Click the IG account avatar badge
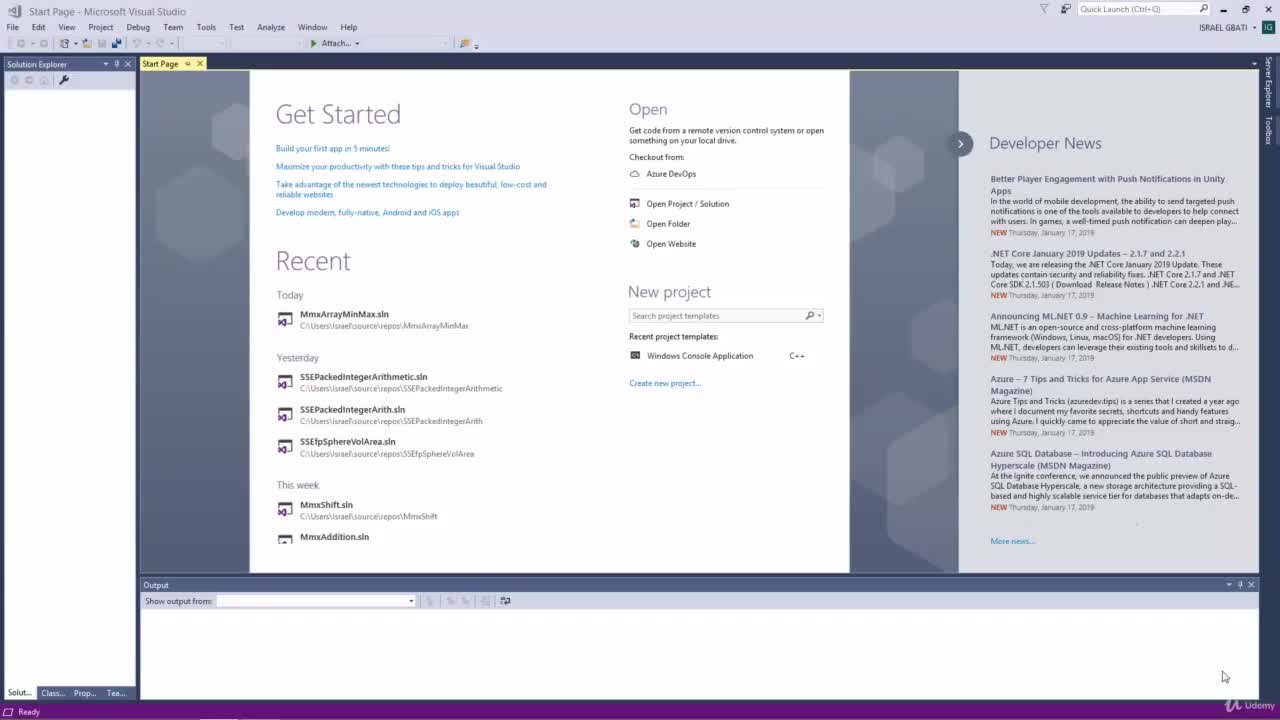 (x=1268, y=27)
